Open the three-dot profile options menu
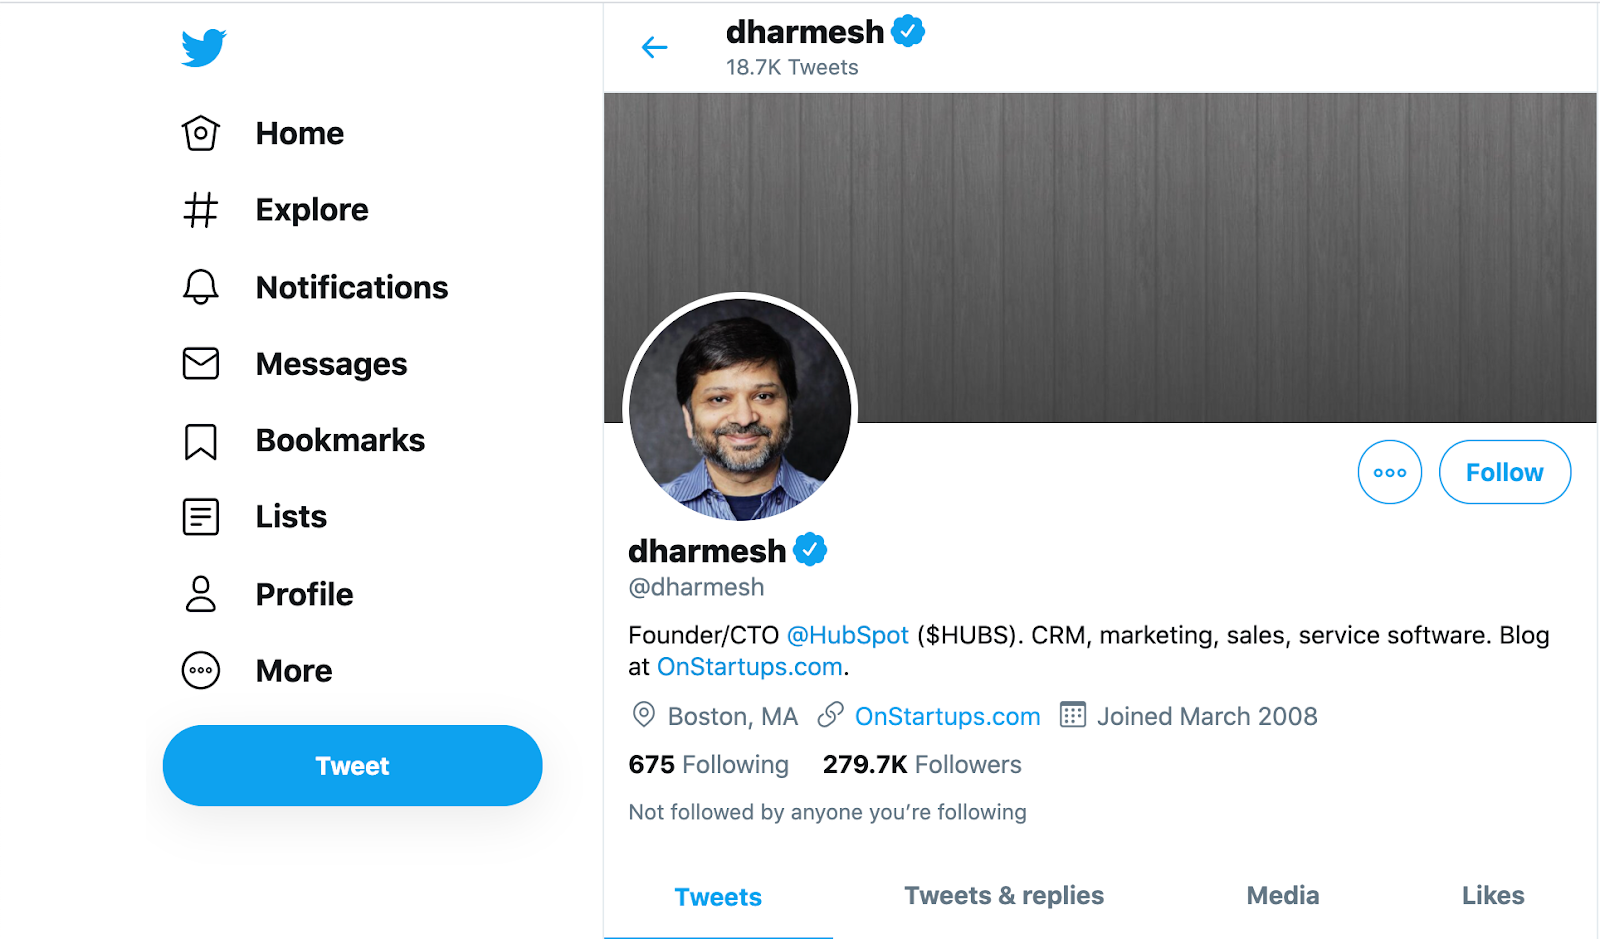1600x939 pixels. coord(1389,472)
